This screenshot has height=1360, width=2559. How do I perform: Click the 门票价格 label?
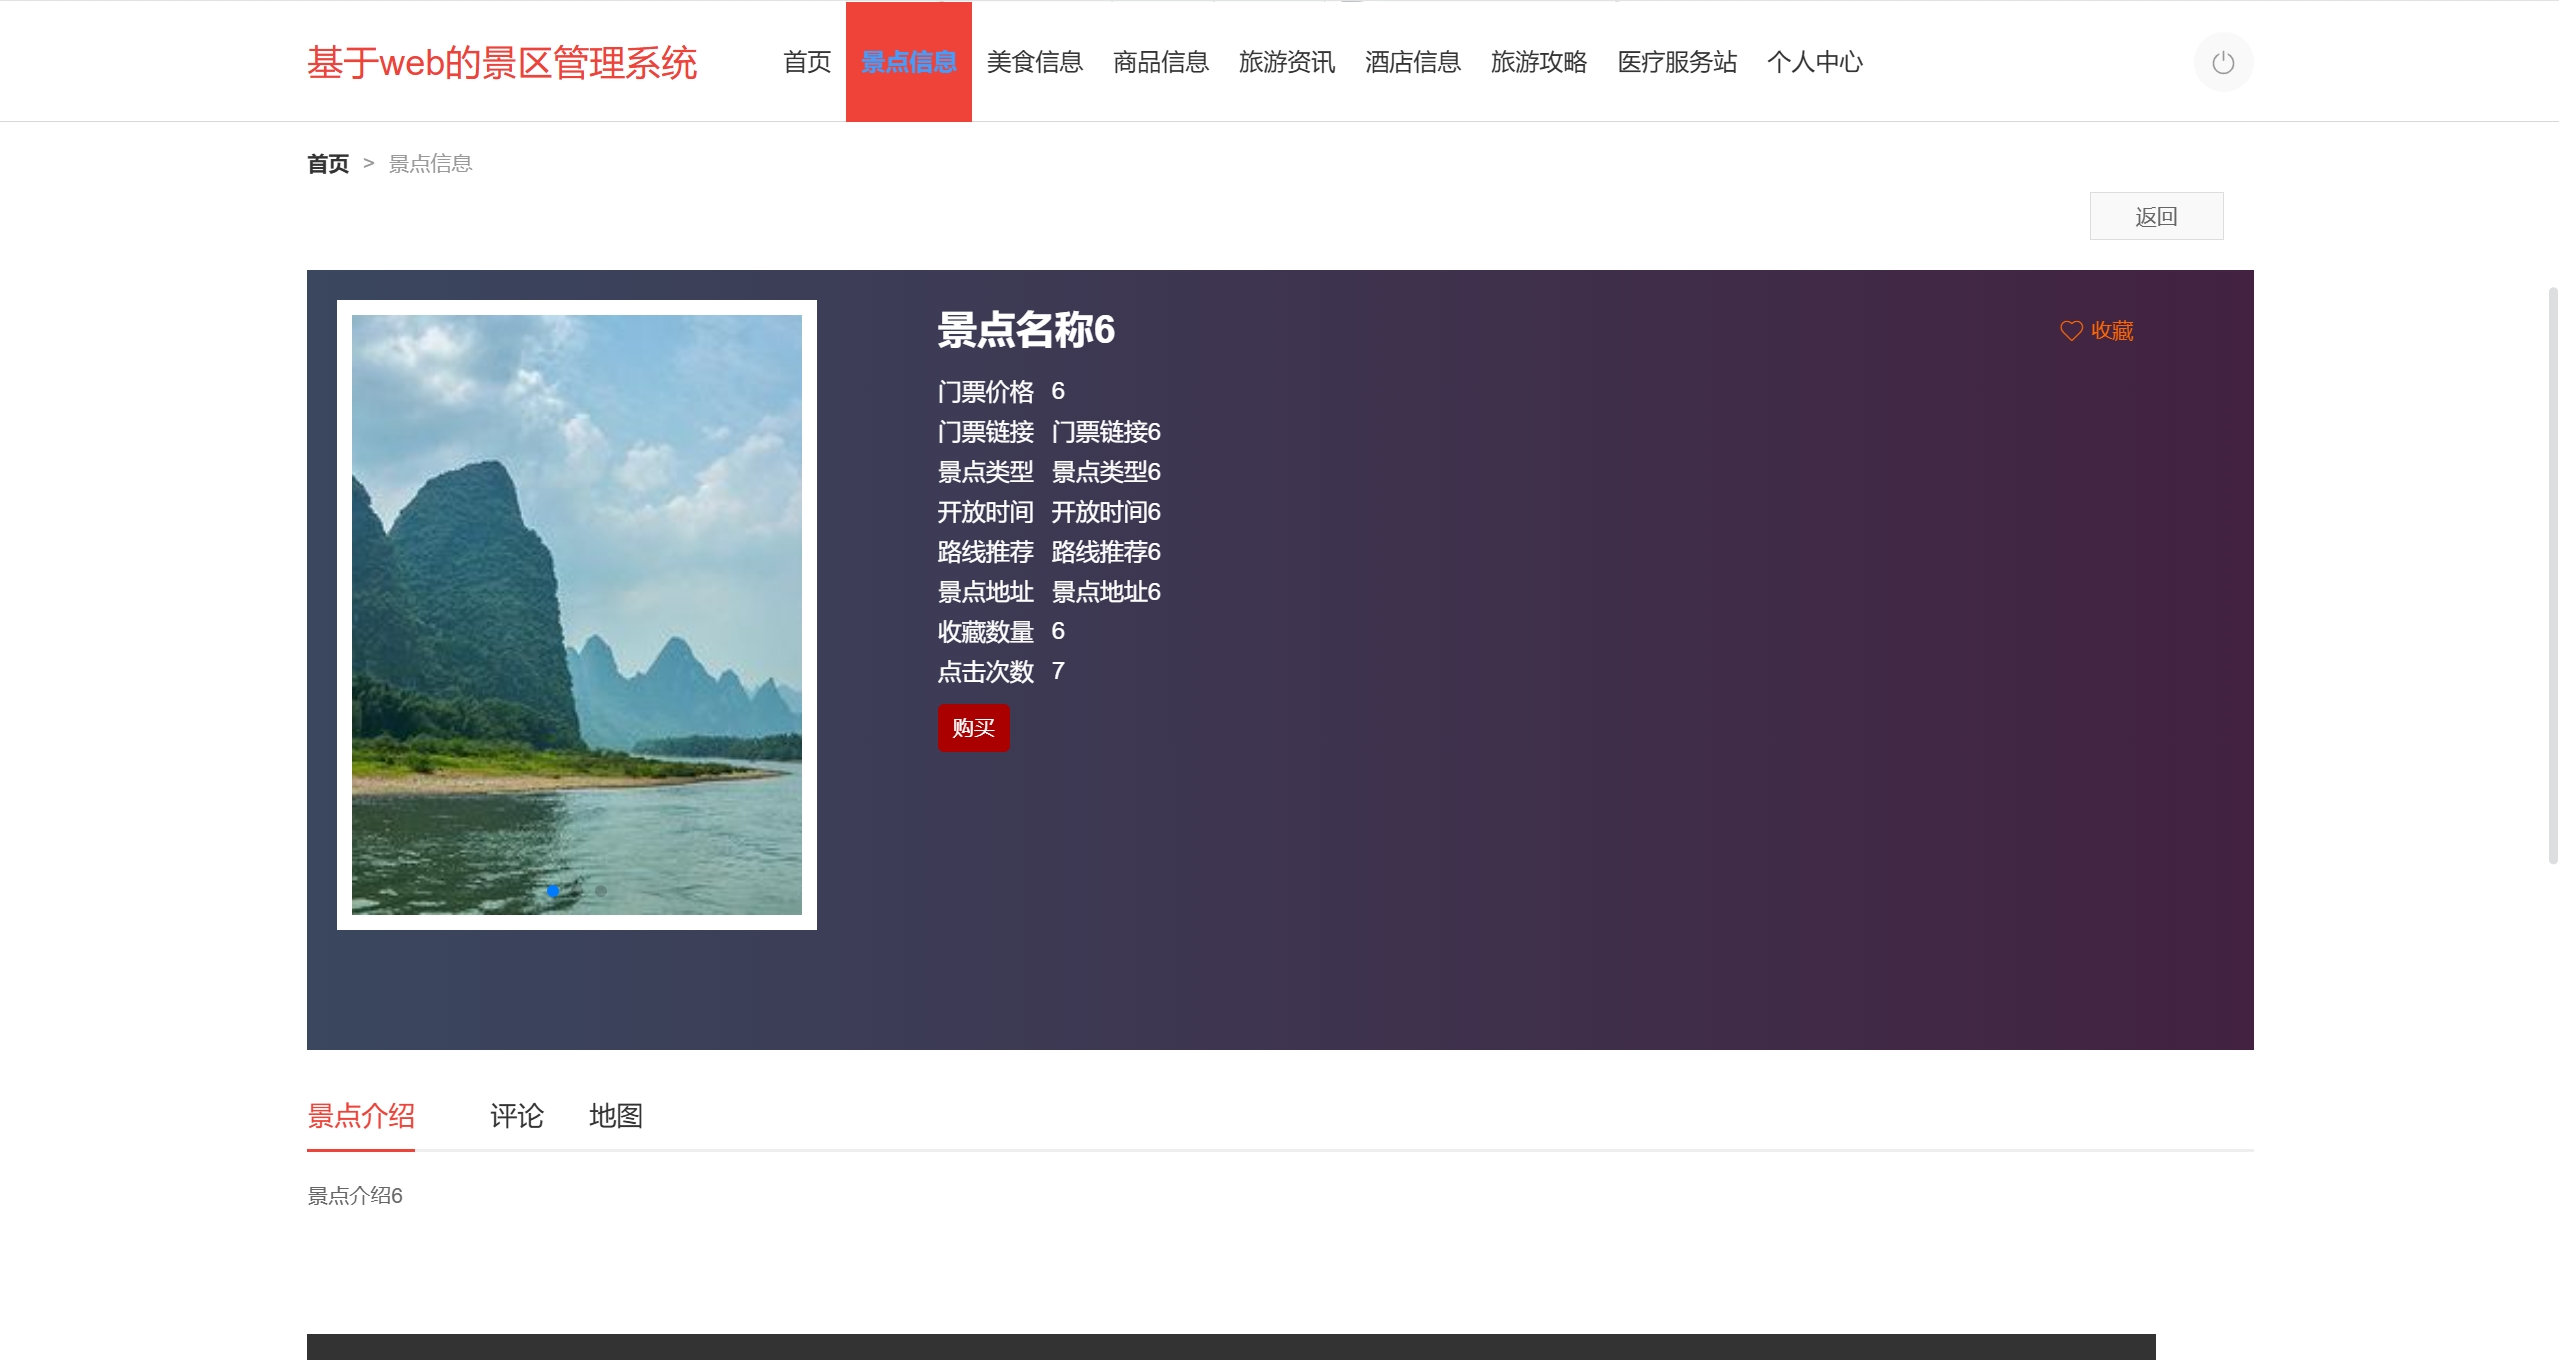(x=985, y=392)
